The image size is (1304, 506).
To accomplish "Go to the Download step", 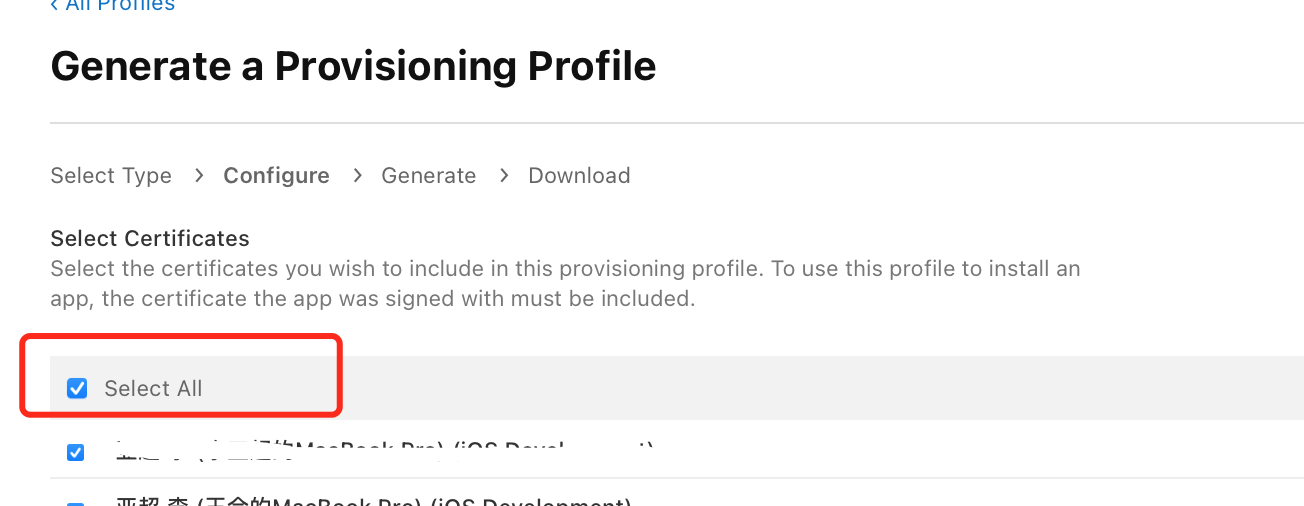I will [579, 176].
